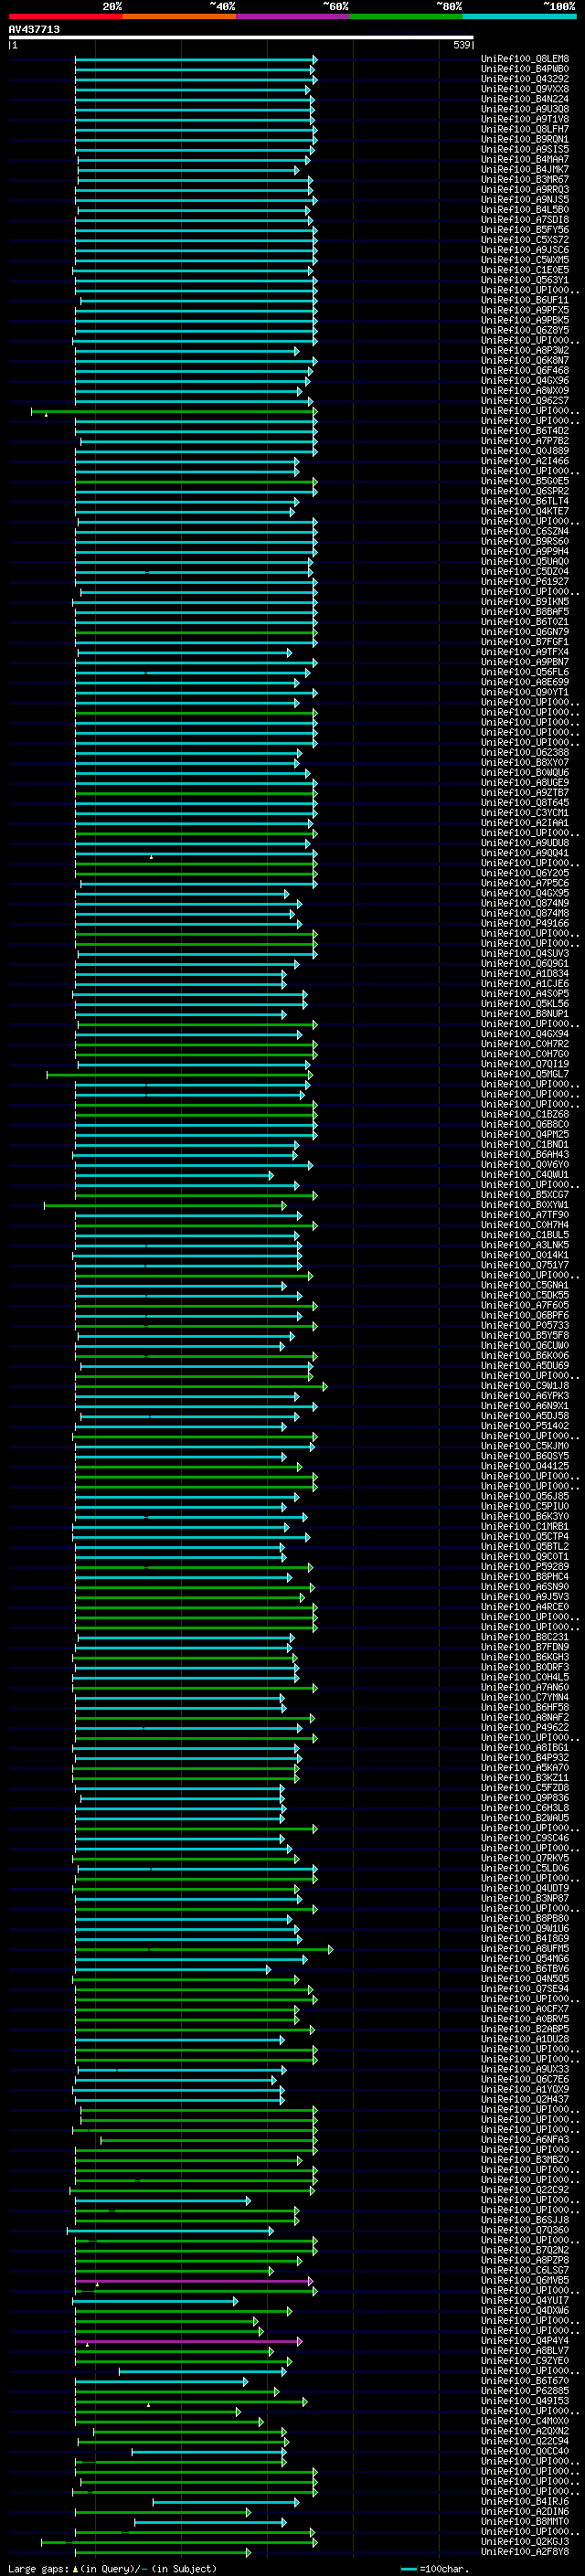Select the UniRef100_C5XS72 label

(525, 240)
